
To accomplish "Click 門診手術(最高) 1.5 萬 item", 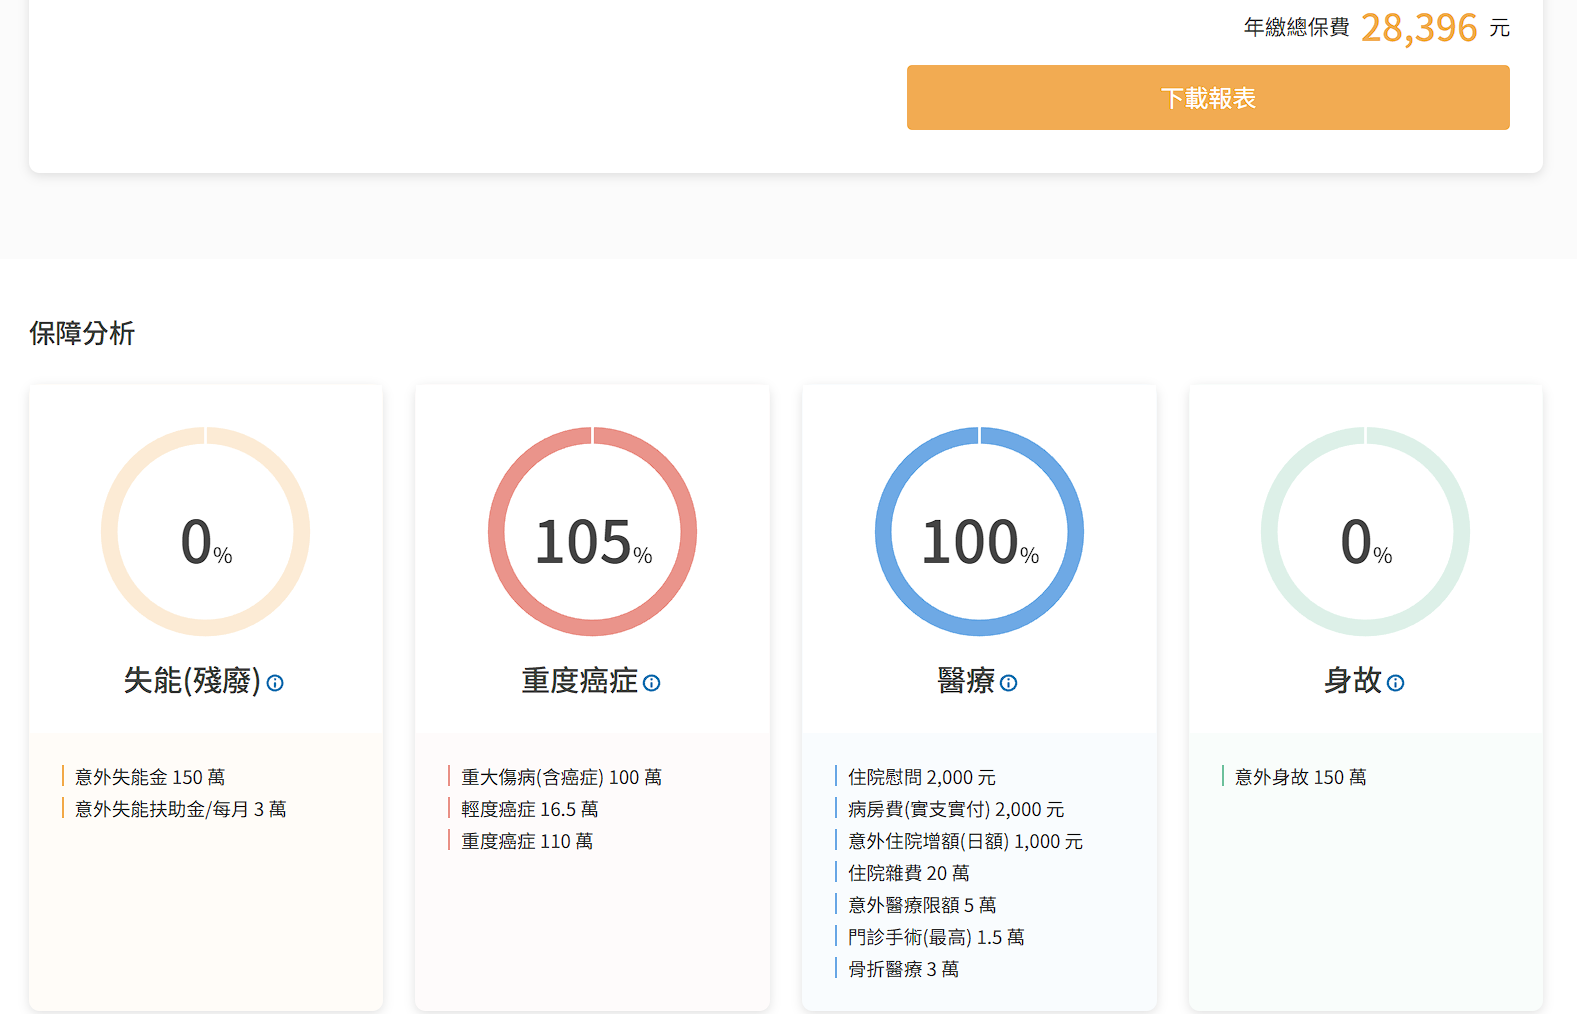I will pos(935,937).
